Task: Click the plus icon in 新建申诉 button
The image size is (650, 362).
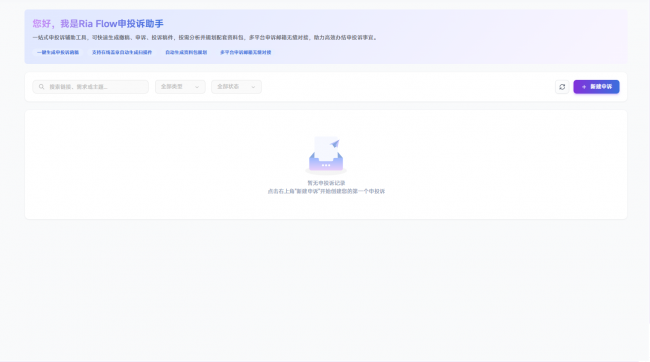Action: (x=584, y=87)
